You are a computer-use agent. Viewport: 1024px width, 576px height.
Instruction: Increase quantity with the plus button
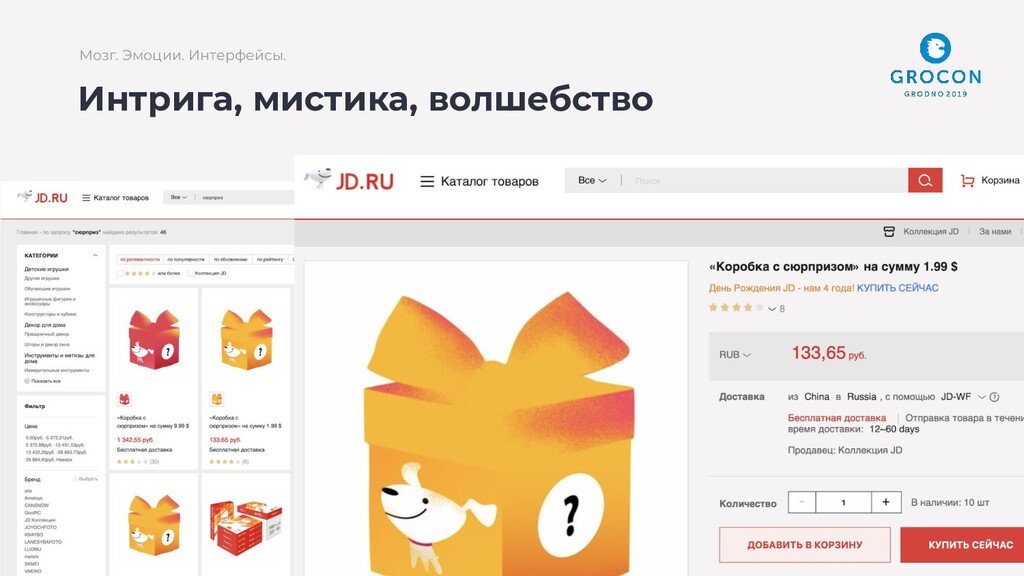(886, 502)
